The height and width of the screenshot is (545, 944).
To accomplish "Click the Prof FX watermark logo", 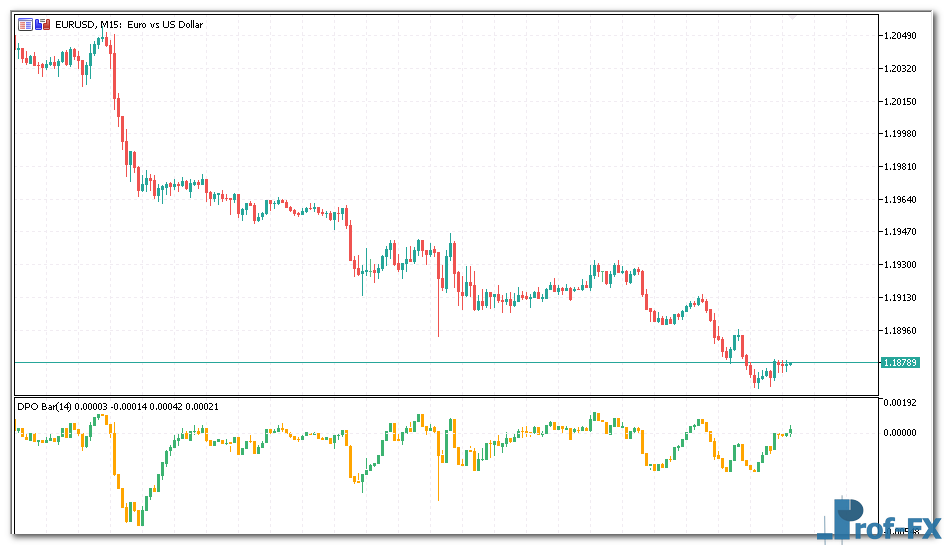I will (x=882, y=523).
